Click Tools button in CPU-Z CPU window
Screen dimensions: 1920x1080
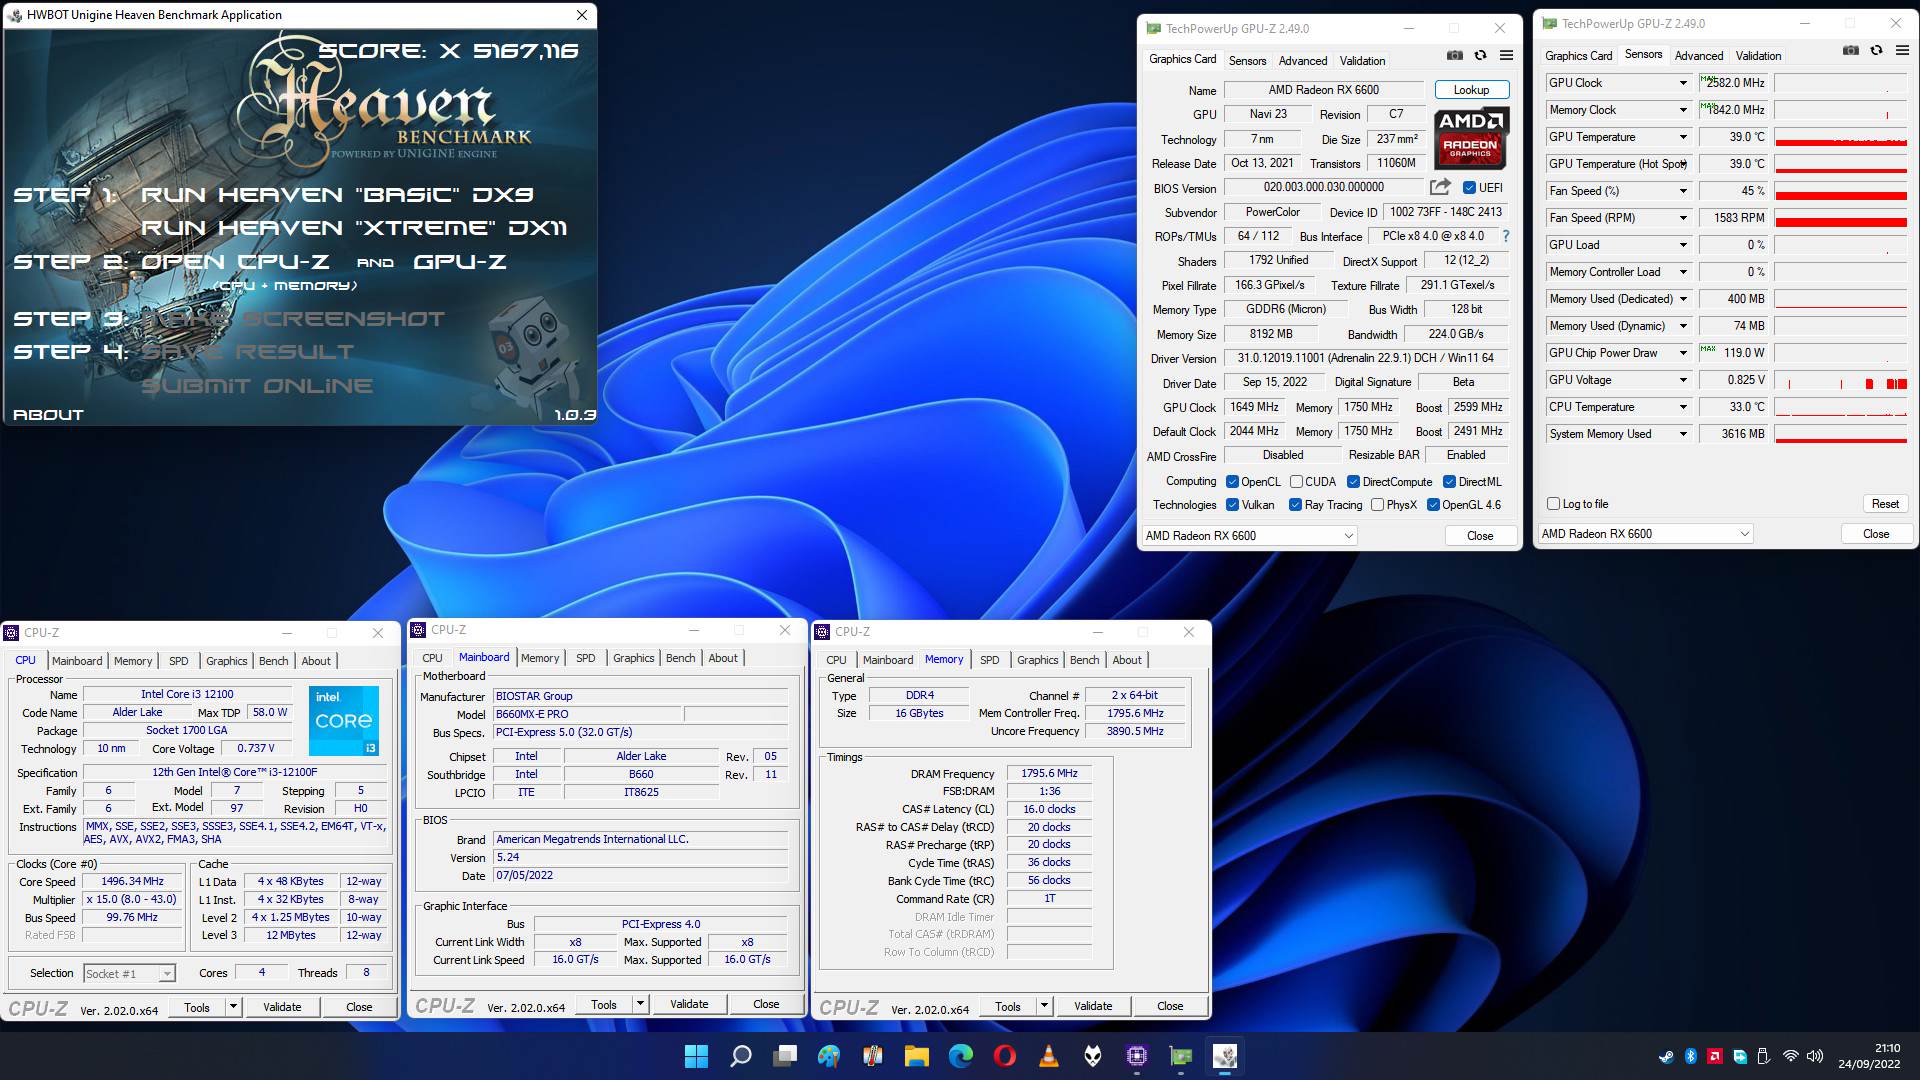(x=197, y=1007)
